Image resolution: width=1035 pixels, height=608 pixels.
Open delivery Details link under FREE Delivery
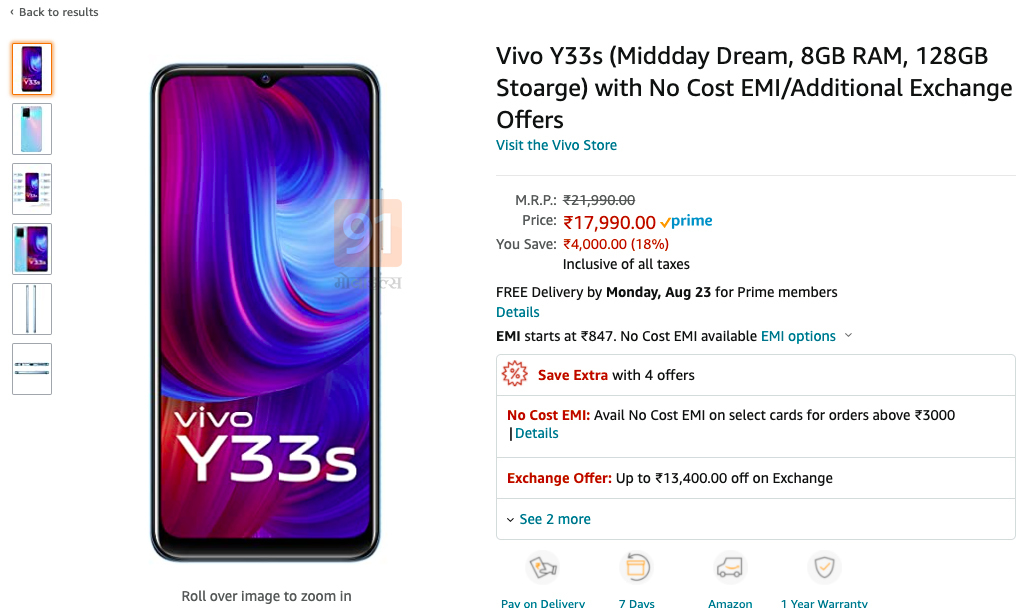pos(518,312)
